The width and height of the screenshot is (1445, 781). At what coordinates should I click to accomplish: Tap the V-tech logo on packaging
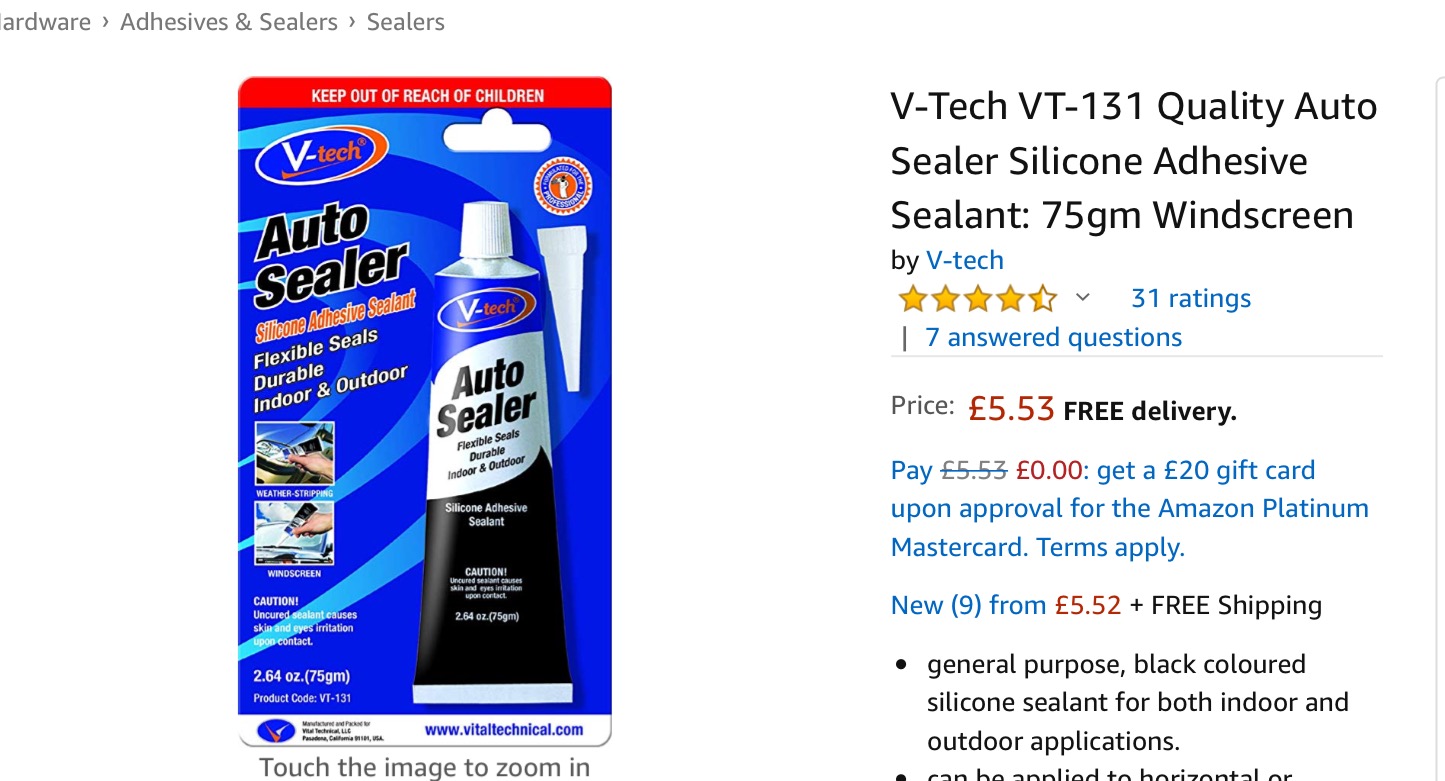click(x=322, y=158)
